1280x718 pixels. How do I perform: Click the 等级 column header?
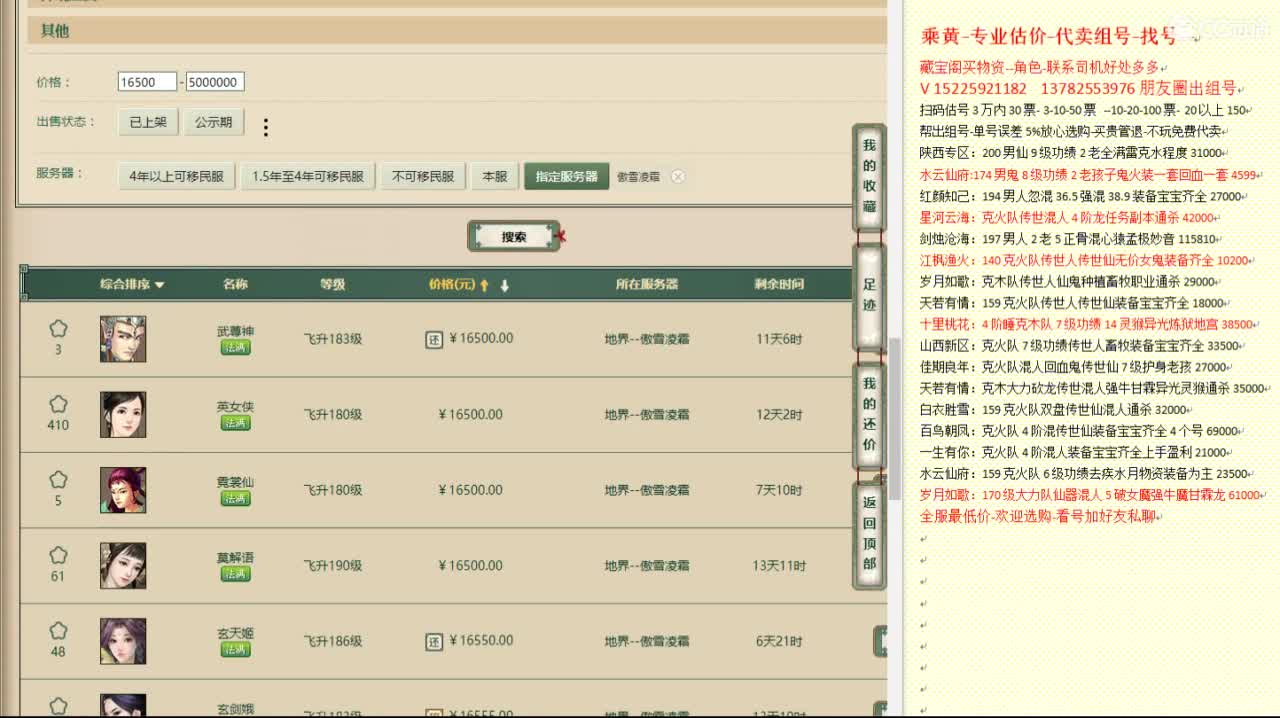[332, 285]
